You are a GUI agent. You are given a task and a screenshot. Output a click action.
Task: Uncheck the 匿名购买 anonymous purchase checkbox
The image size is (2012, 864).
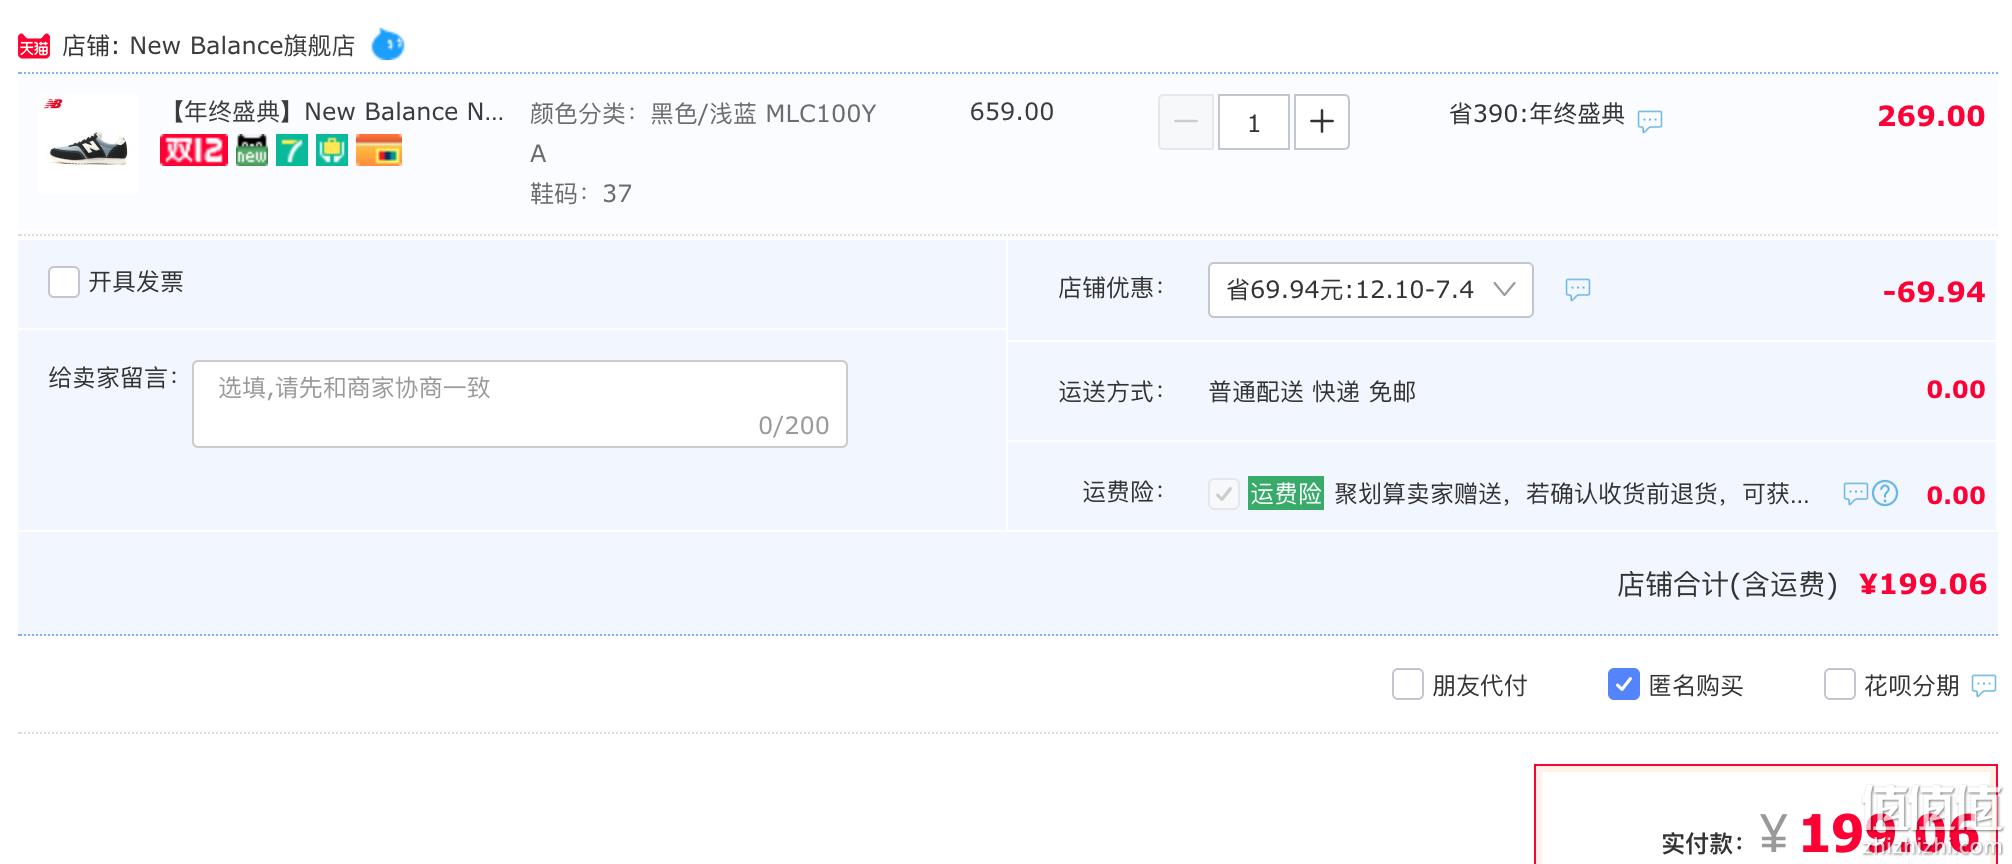tap(1624, 685)
